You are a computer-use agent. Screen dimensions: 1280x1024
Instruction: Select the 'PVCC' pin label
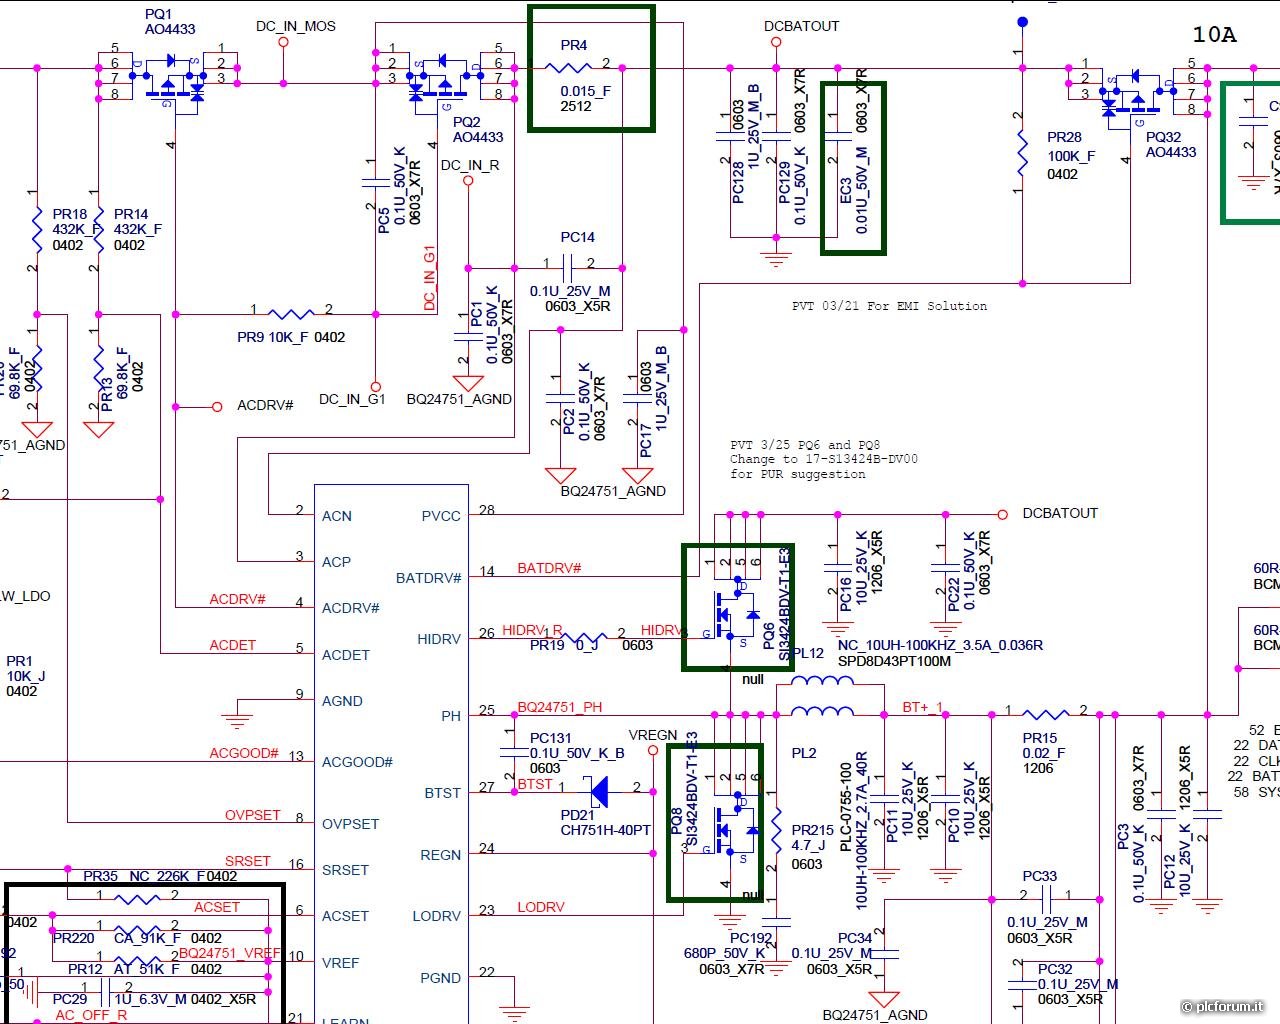click(x=441, y=516)
